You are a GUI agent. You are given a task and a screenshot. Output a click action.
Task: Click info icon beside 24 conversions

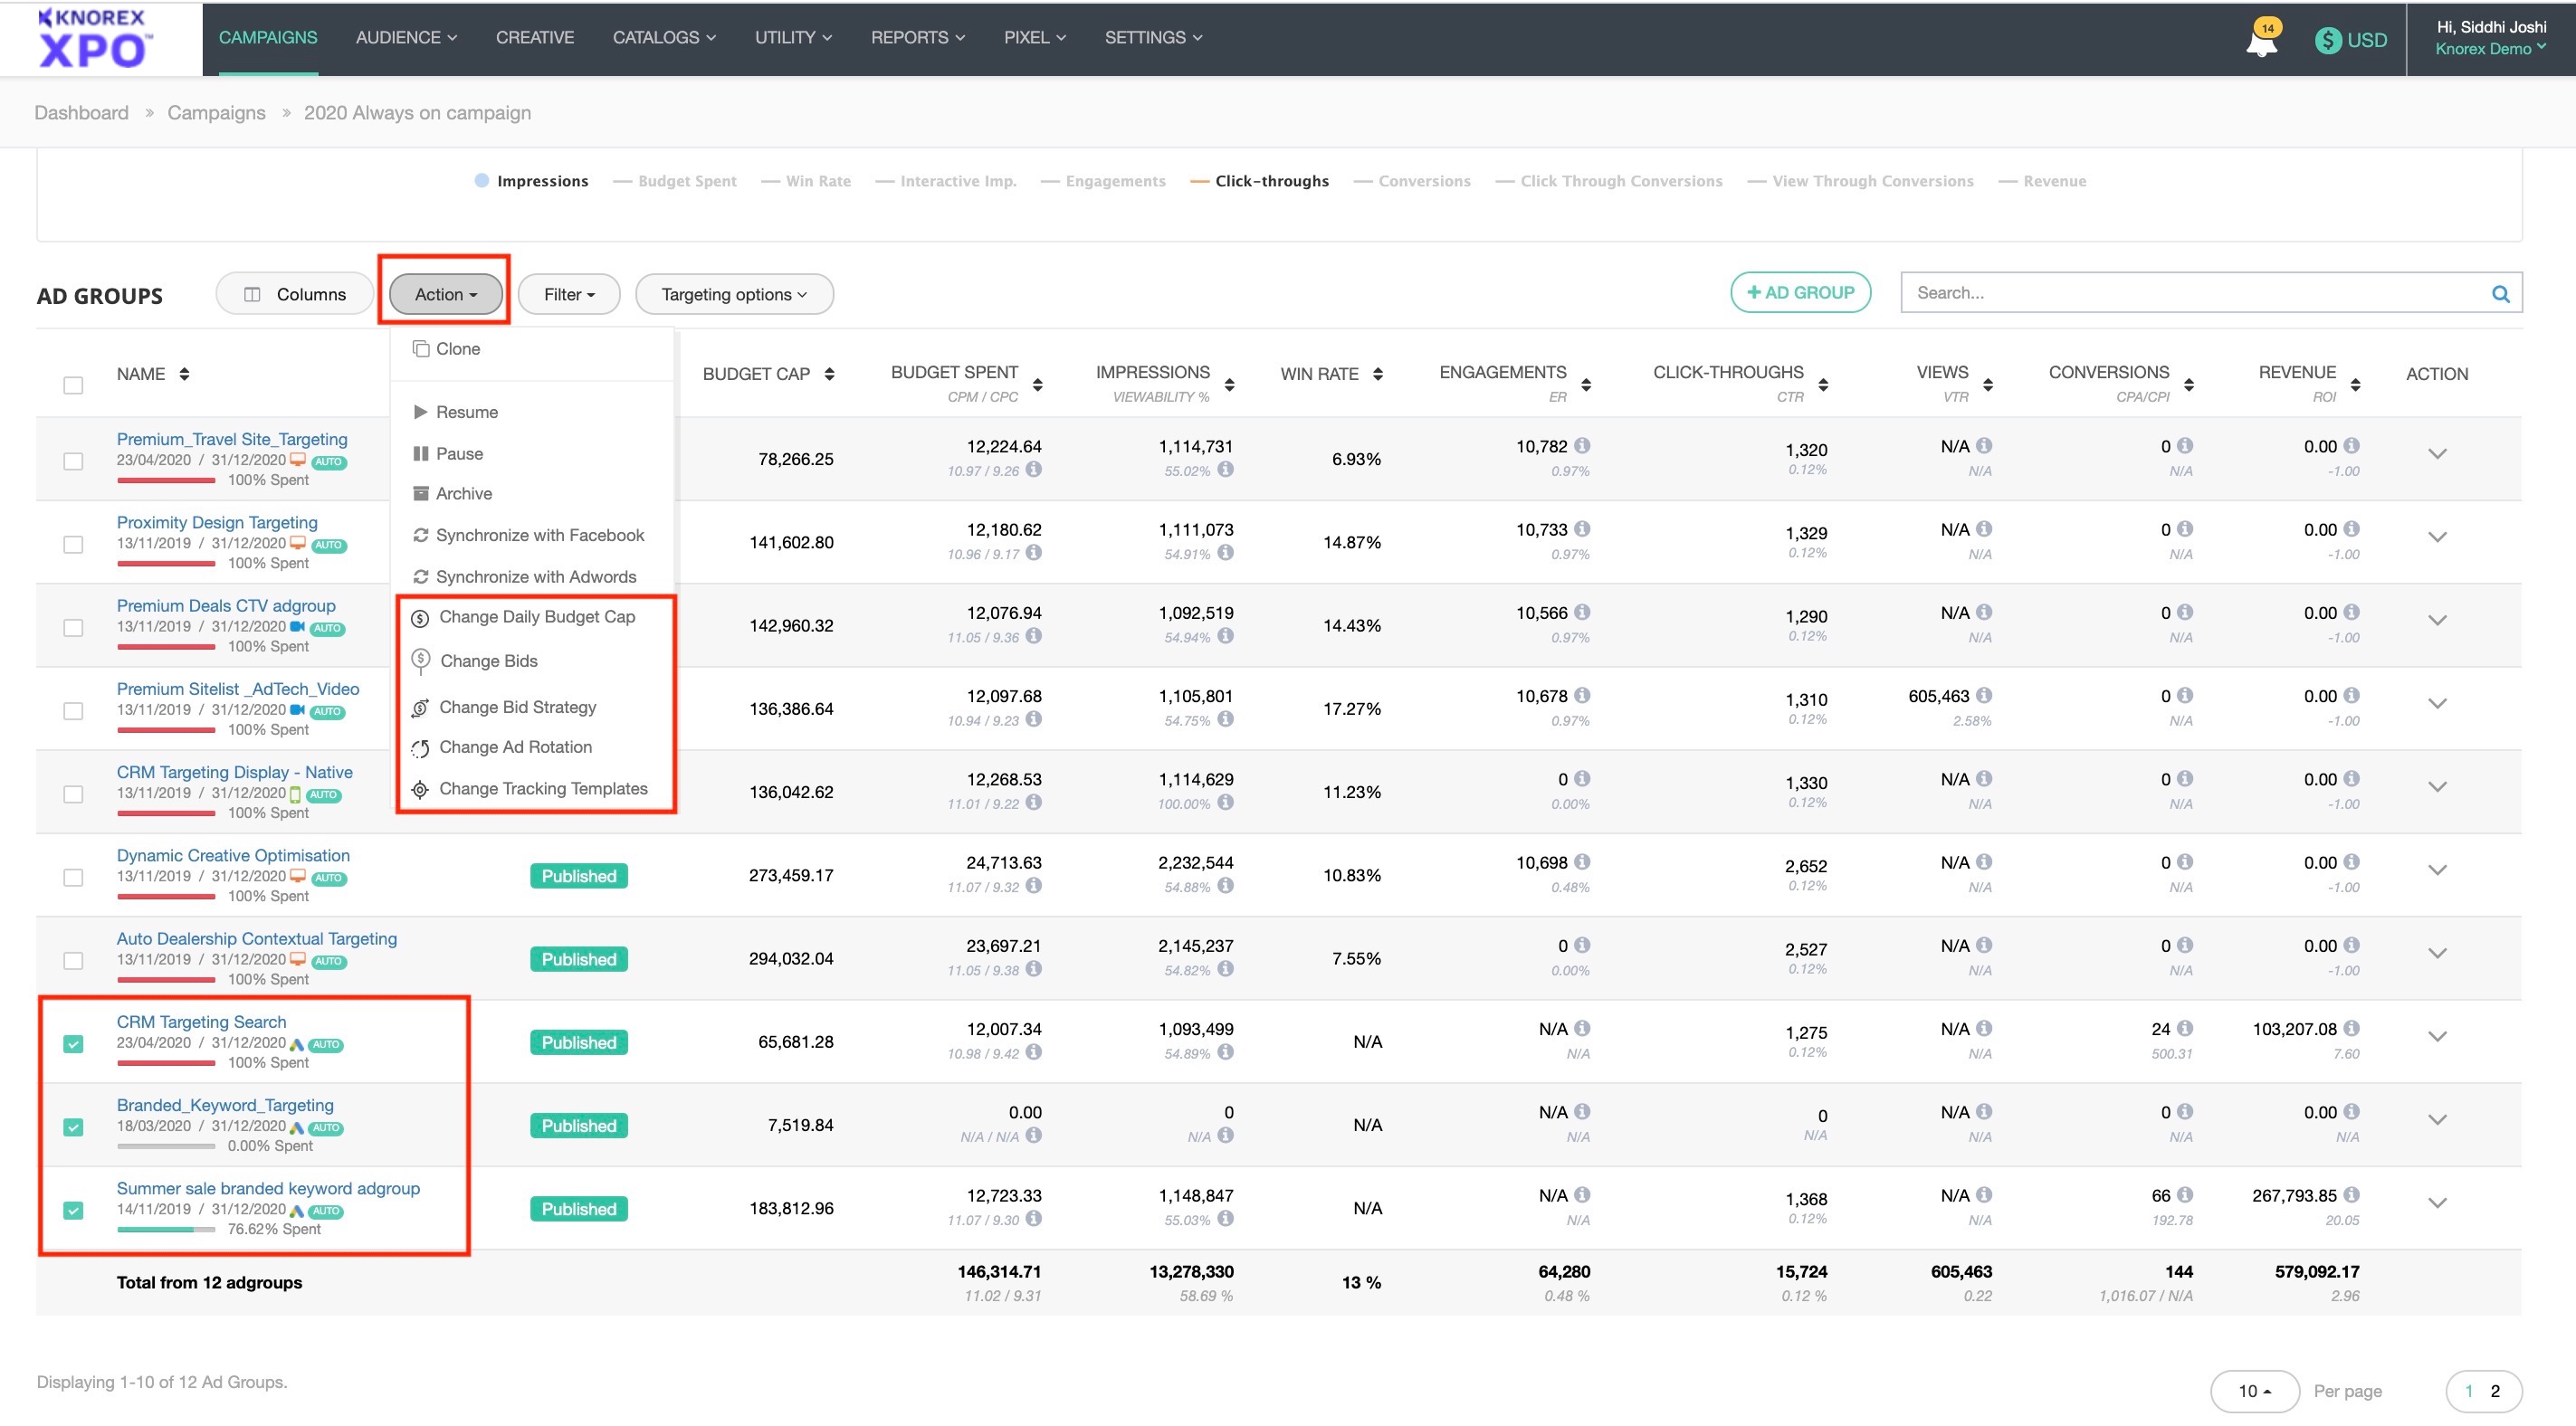tap(2185, 1028)
